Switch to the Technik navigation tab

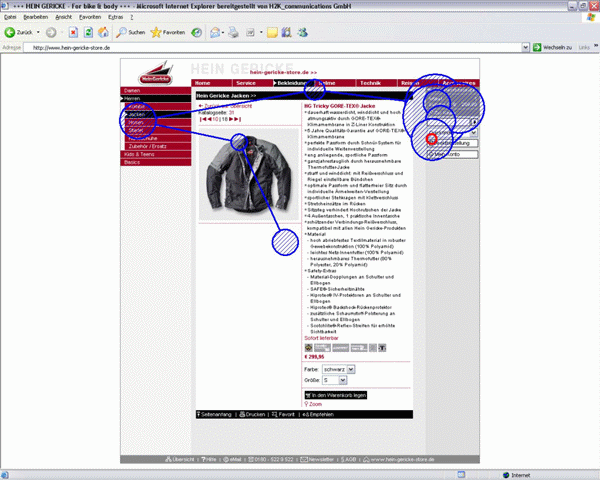(x=376, y=83)
